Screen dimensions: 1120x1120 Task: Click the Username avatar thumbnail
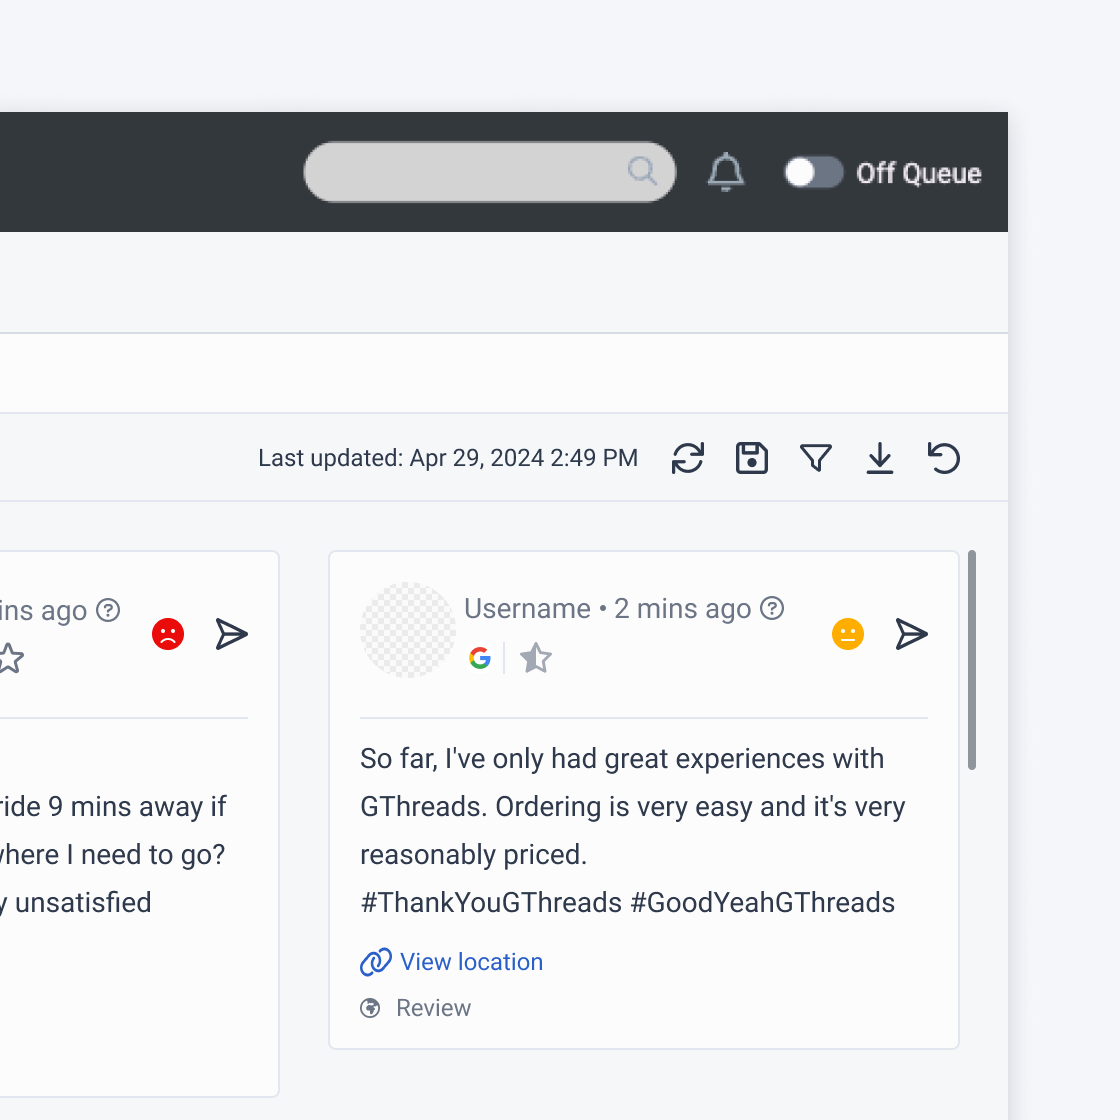tap(408, 630)
